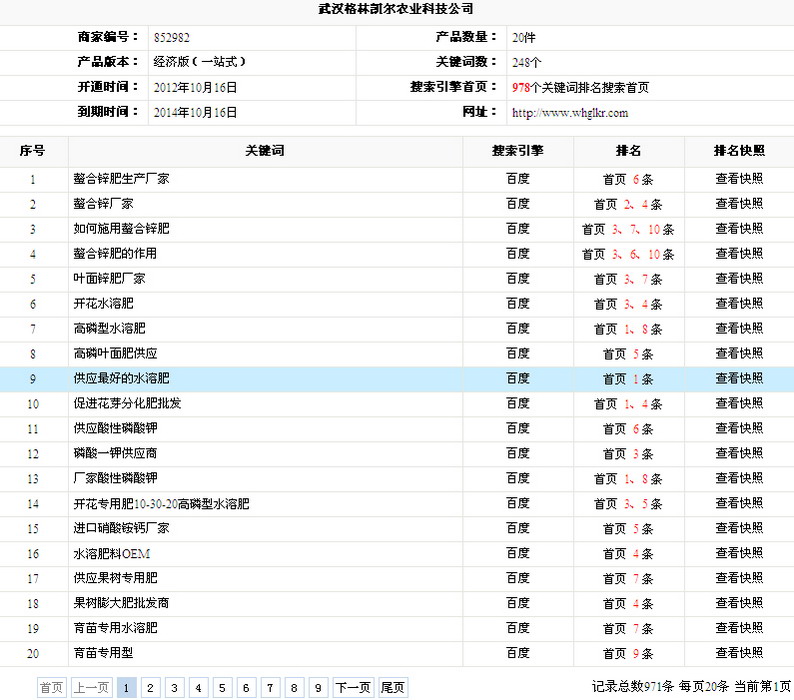Go to page 6 in pagination
This screenshot has height=700, width=794.
click(246, 688)
